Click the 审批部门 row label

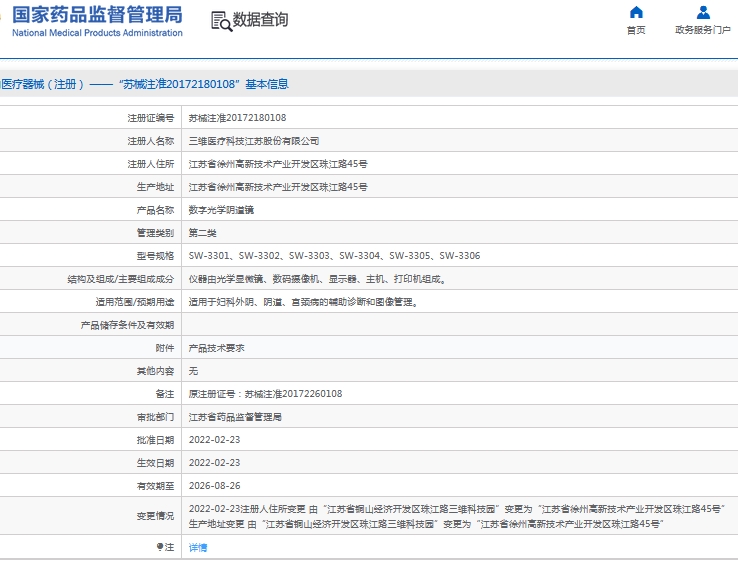[155, 417]
